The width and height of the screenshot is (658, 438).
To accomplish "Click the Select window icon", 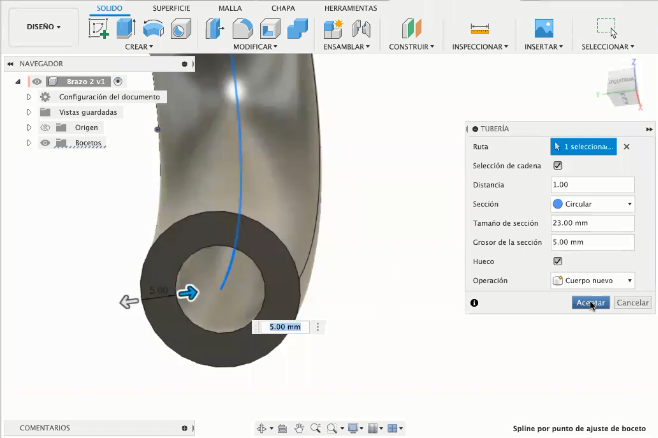I will tap(607, 29).
